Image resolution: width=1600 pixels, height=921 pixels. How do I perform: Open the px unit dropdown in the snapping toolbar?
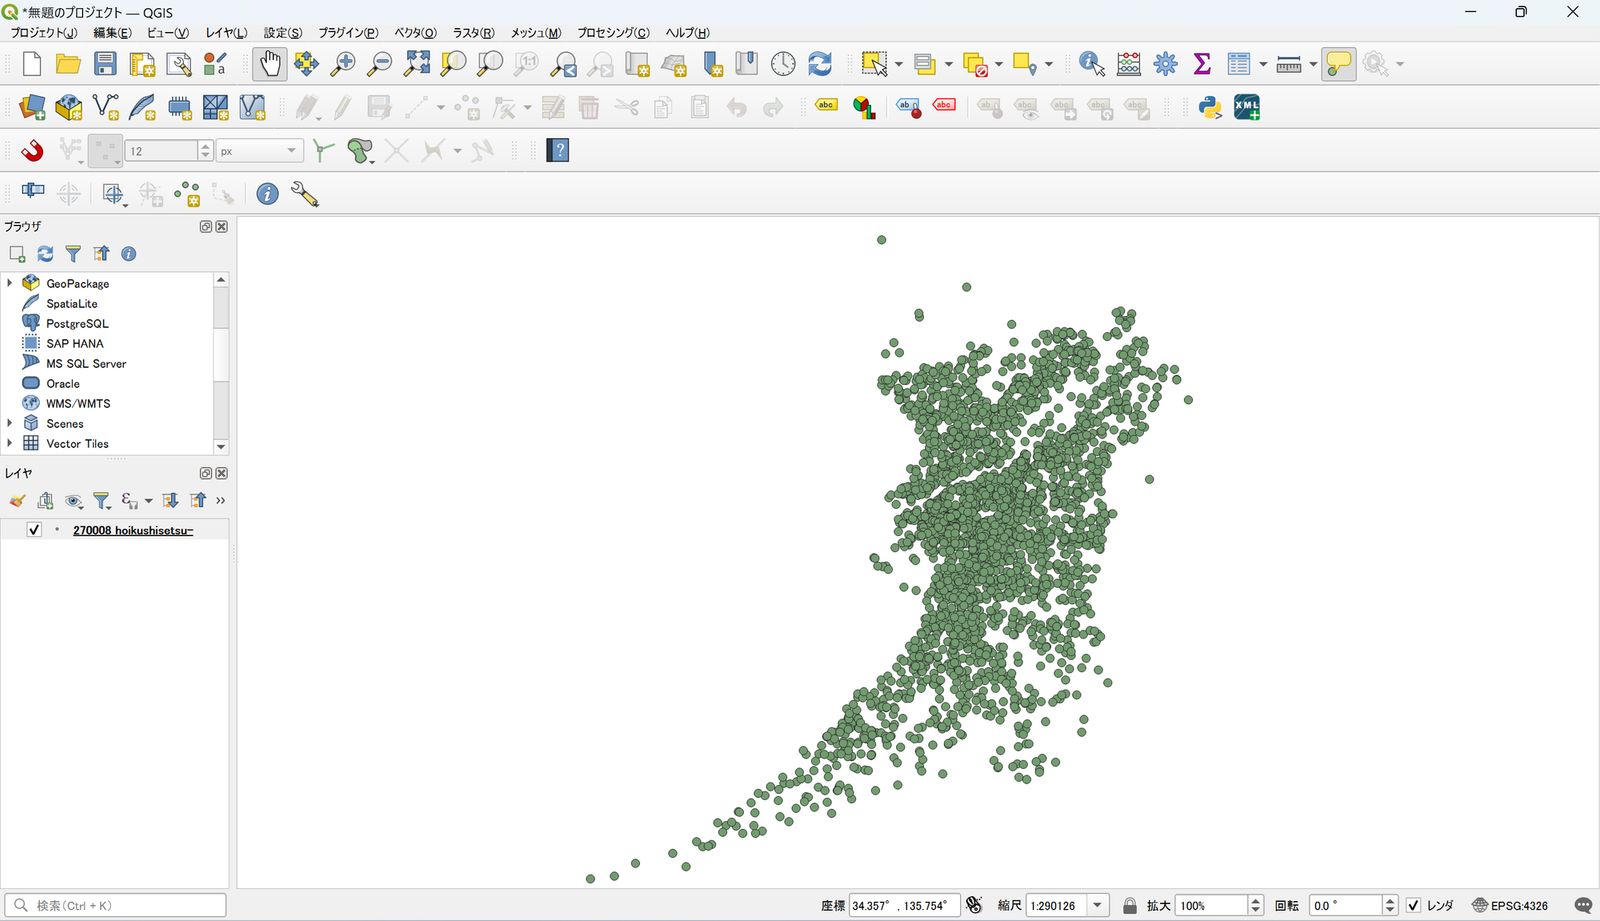[260, 150]
